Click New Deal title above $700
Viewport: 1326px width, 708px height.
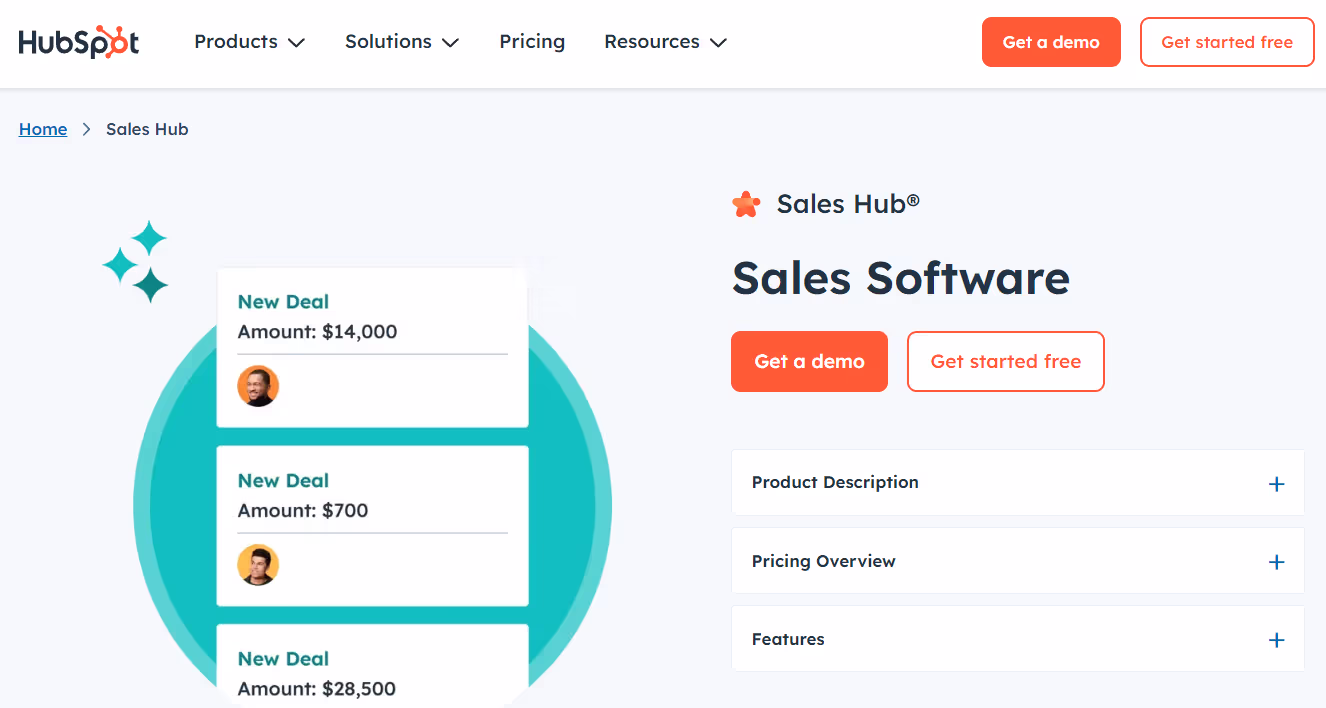pos(283,481)
